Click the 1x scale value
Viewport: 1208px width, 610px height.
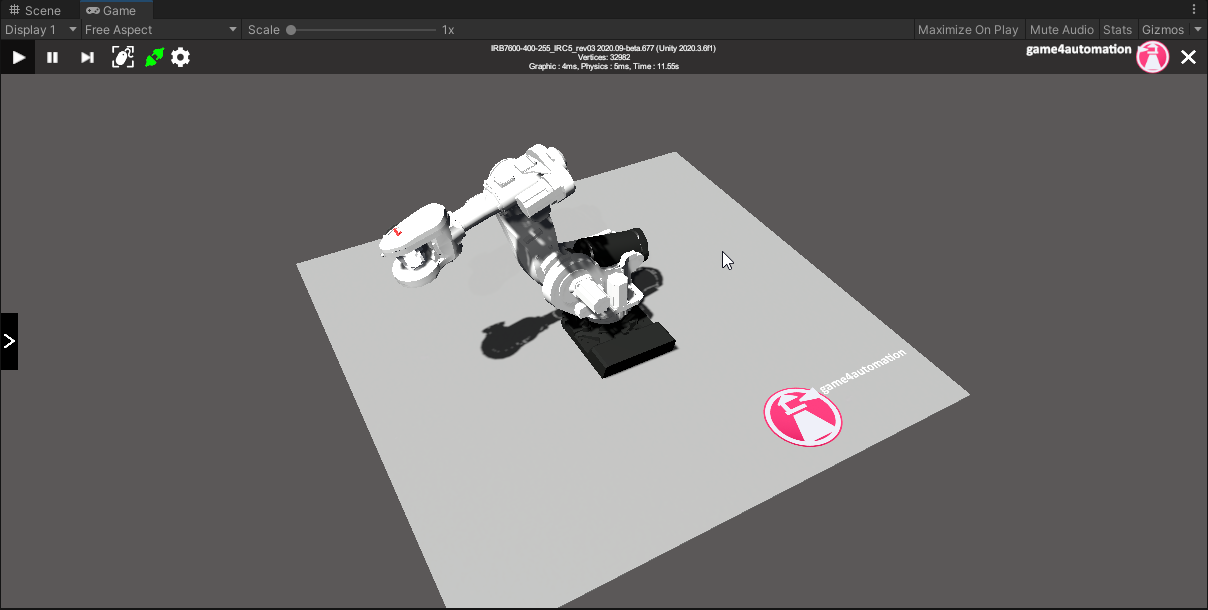448,30
